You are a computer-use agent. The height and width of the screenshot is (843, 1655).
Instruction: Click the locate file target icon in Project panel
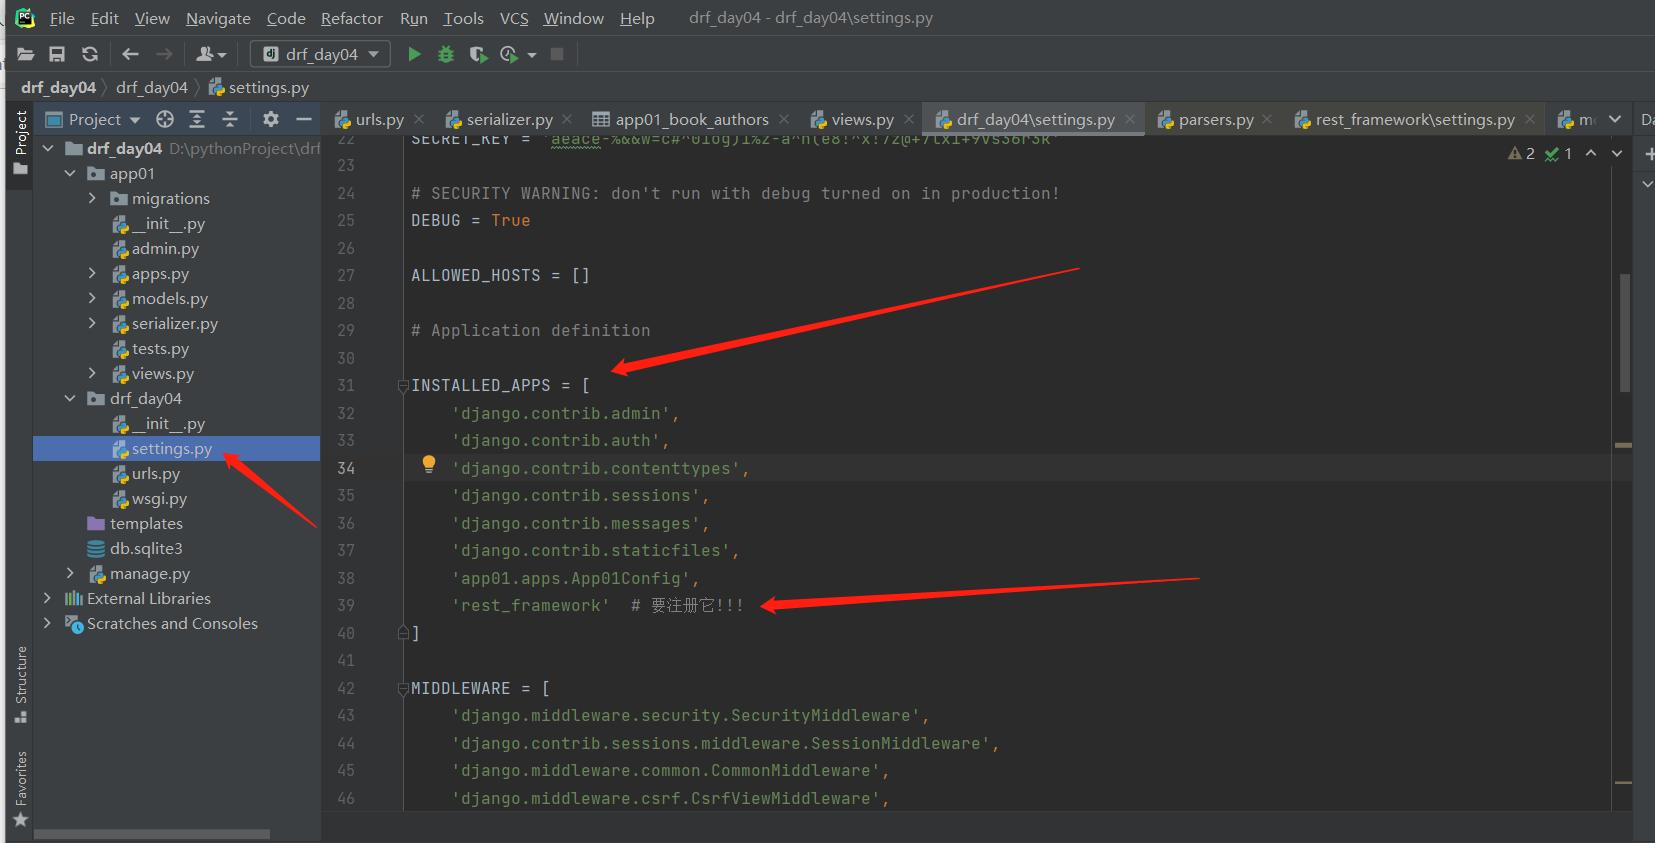165,119
